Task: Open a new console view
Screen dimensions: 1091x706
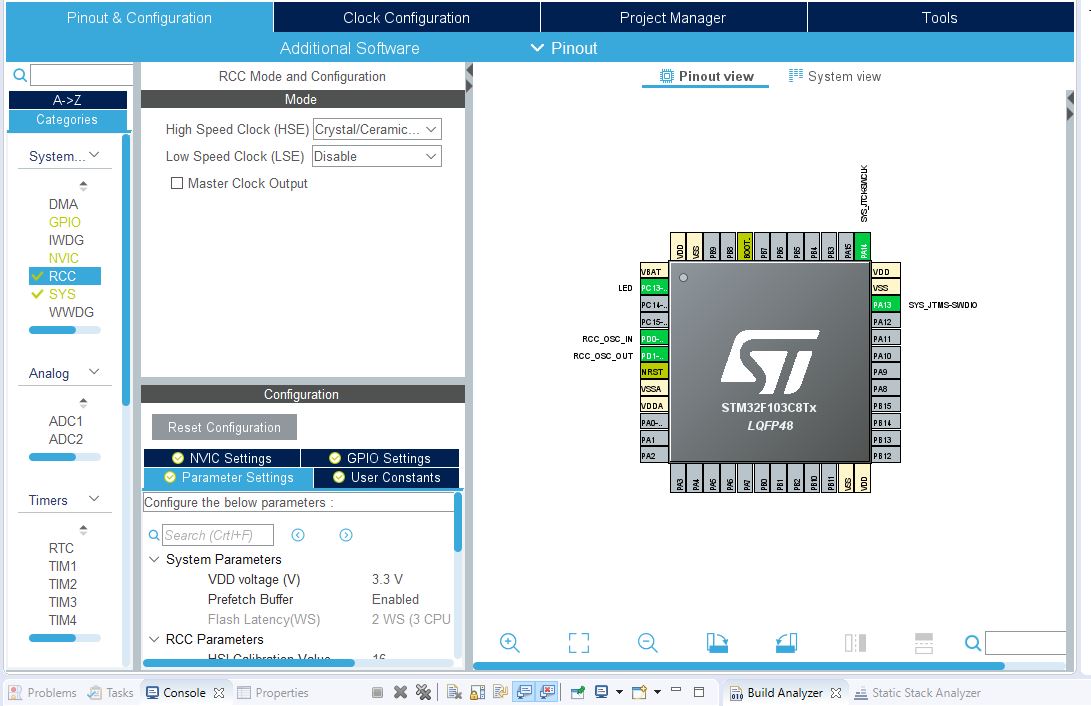Action: 639,692
